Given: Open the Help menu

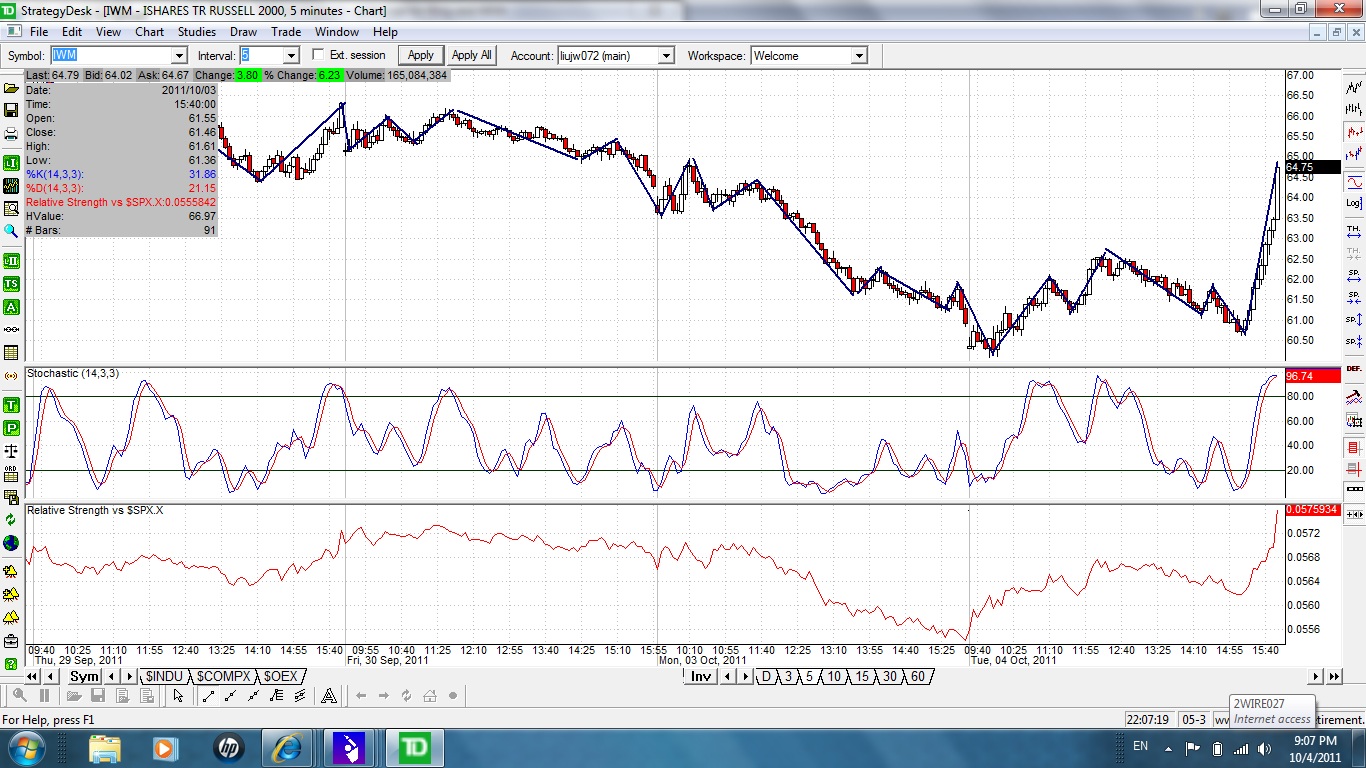Looking at the screenshot, I should (x=385, y=32).
